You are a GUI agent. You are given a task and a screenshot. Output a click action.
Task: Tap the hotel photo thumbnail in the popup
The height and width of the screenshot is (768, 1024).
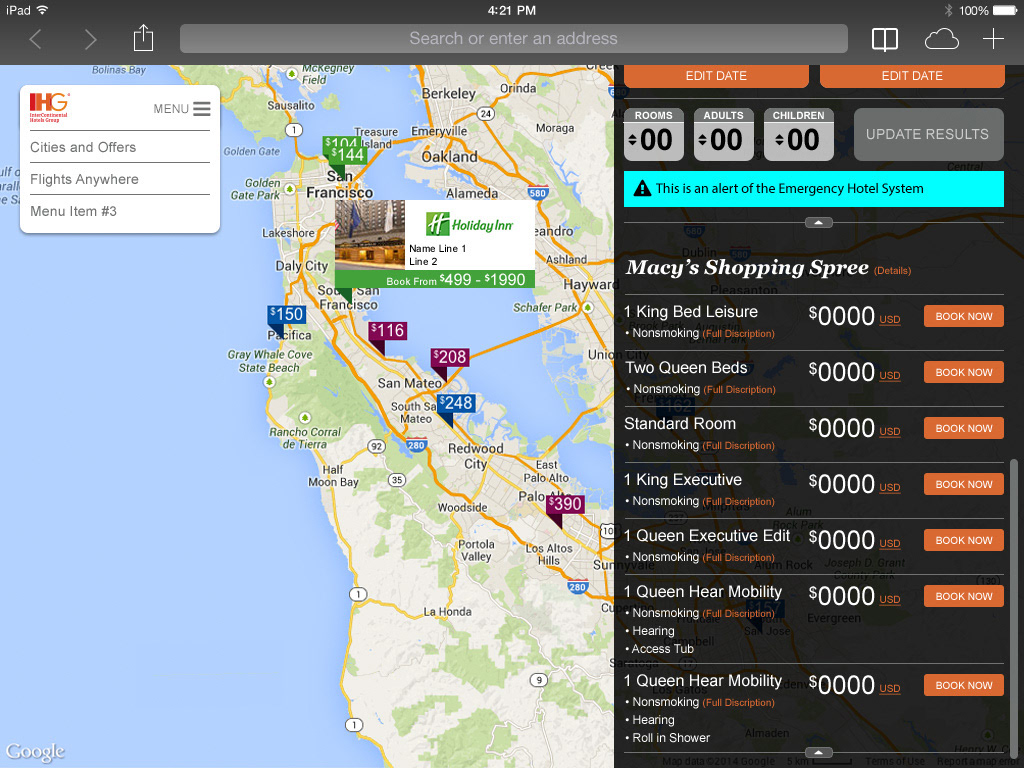point(370,234)
